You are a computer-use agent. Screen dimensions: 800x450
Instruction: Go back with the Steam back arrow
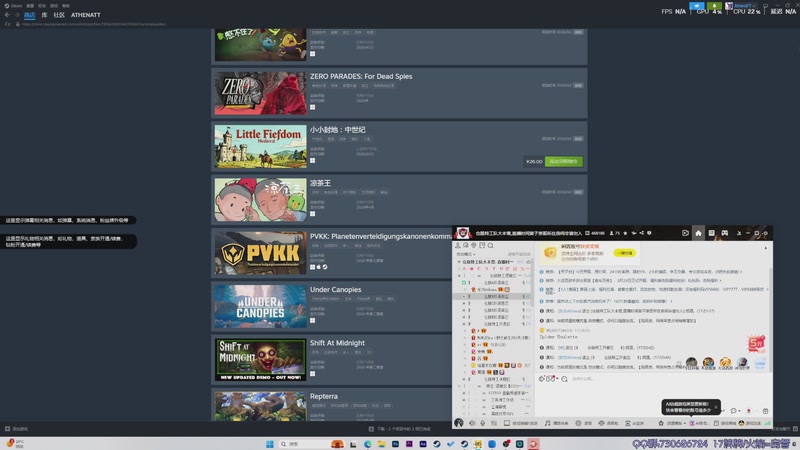coord(7,15)
